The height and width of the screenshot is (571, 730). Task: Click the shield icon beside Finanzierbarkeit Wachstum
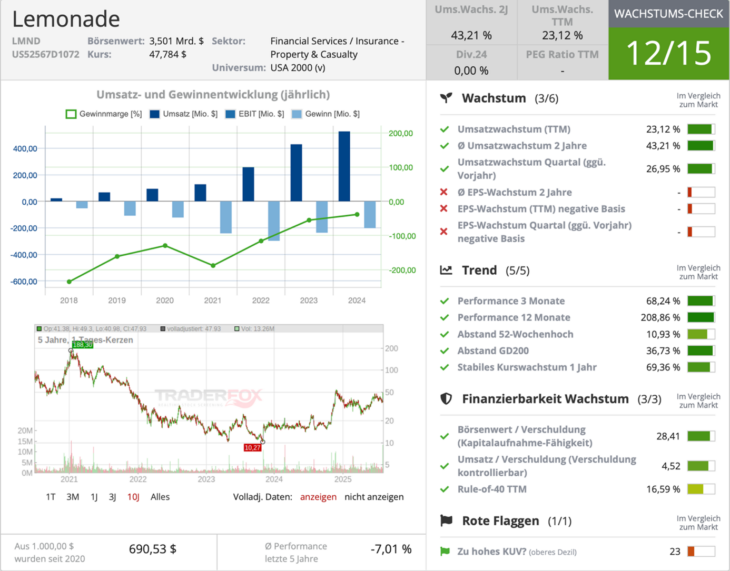click(446, 399)
